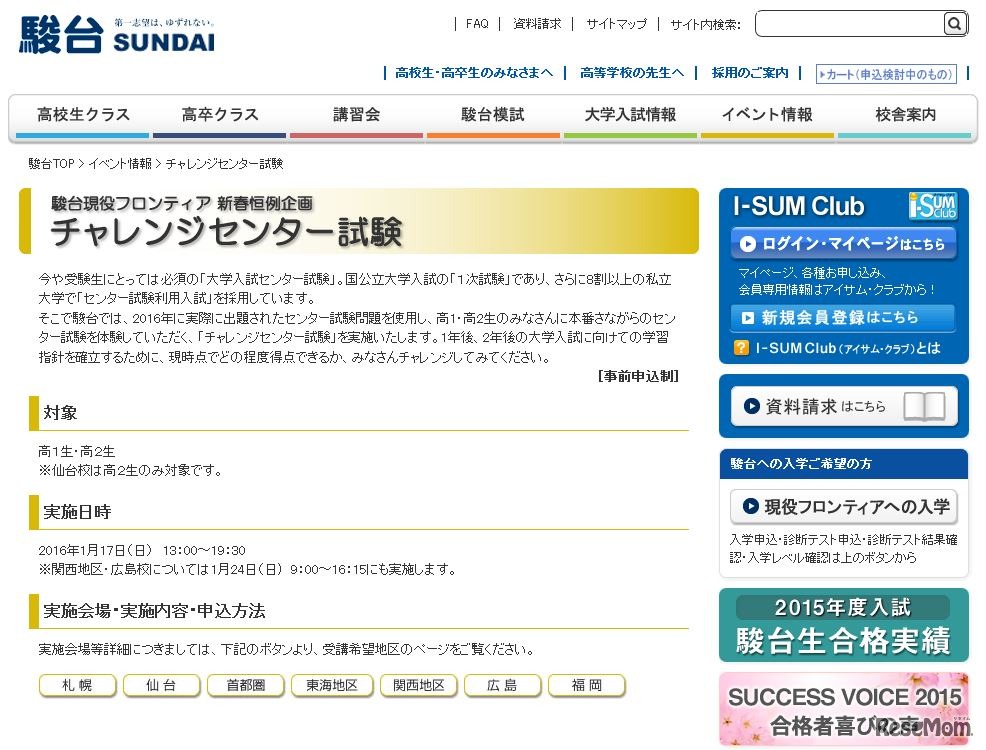This screenshot has height=750, width=986.
Task: Open the SUCCESS VOICE 2015 banner
Action: (843, 709)
